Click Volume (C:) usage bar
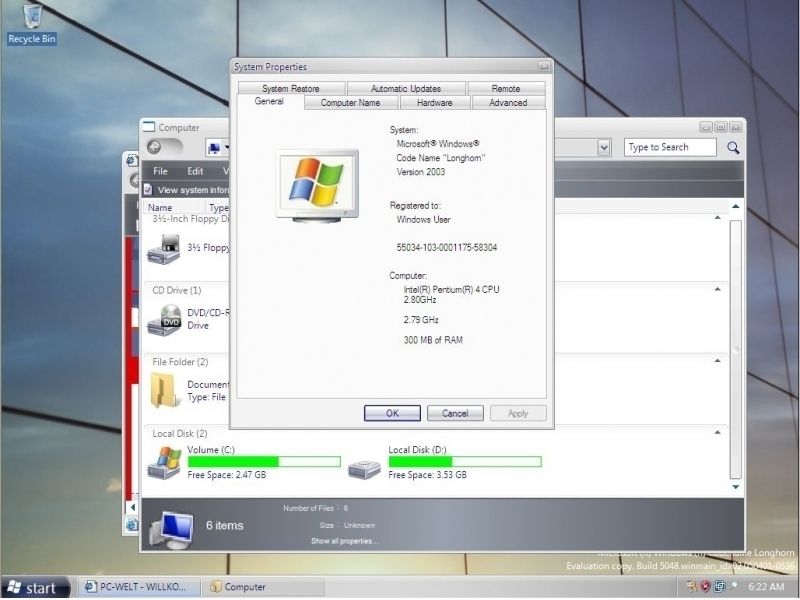The image size is (800, 600). click(264, 462)
